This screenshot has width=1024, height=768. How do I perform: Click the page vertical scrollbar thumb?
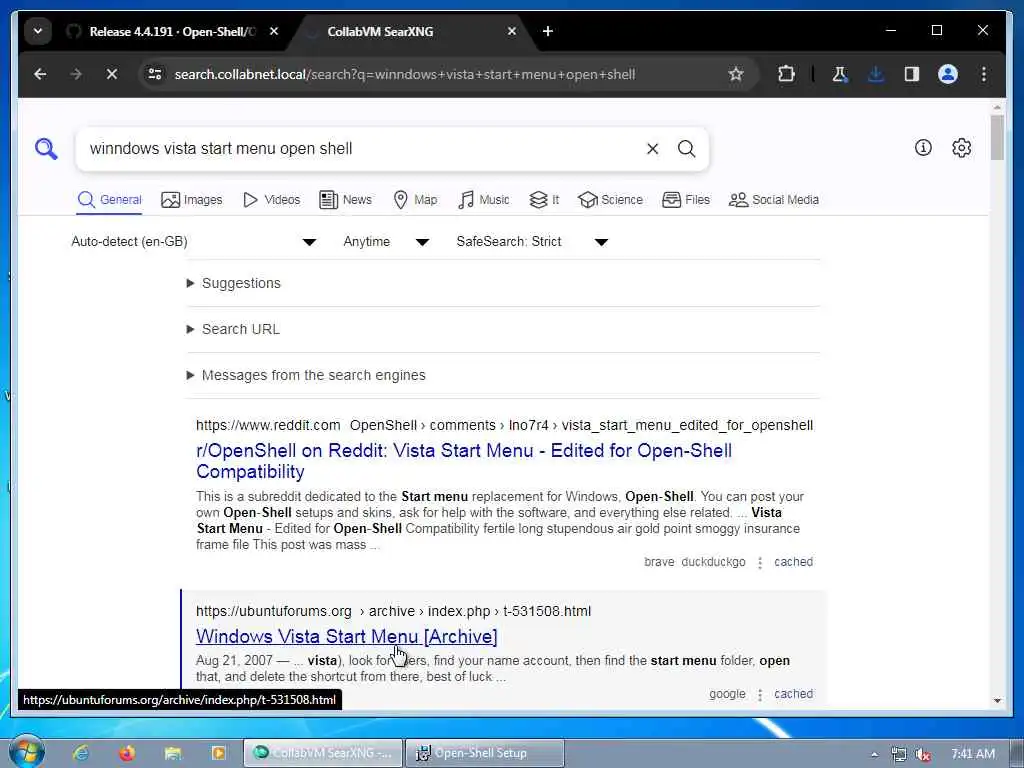[997, 138]
